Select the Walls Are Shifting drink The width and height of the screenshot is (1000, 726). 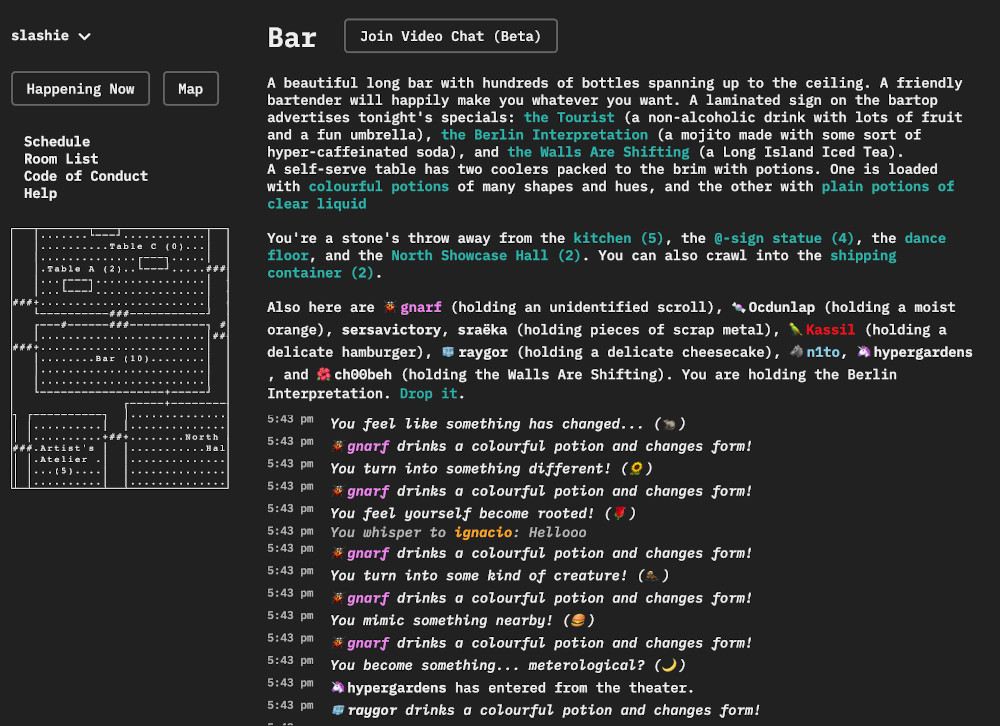(x=598, y=152)
